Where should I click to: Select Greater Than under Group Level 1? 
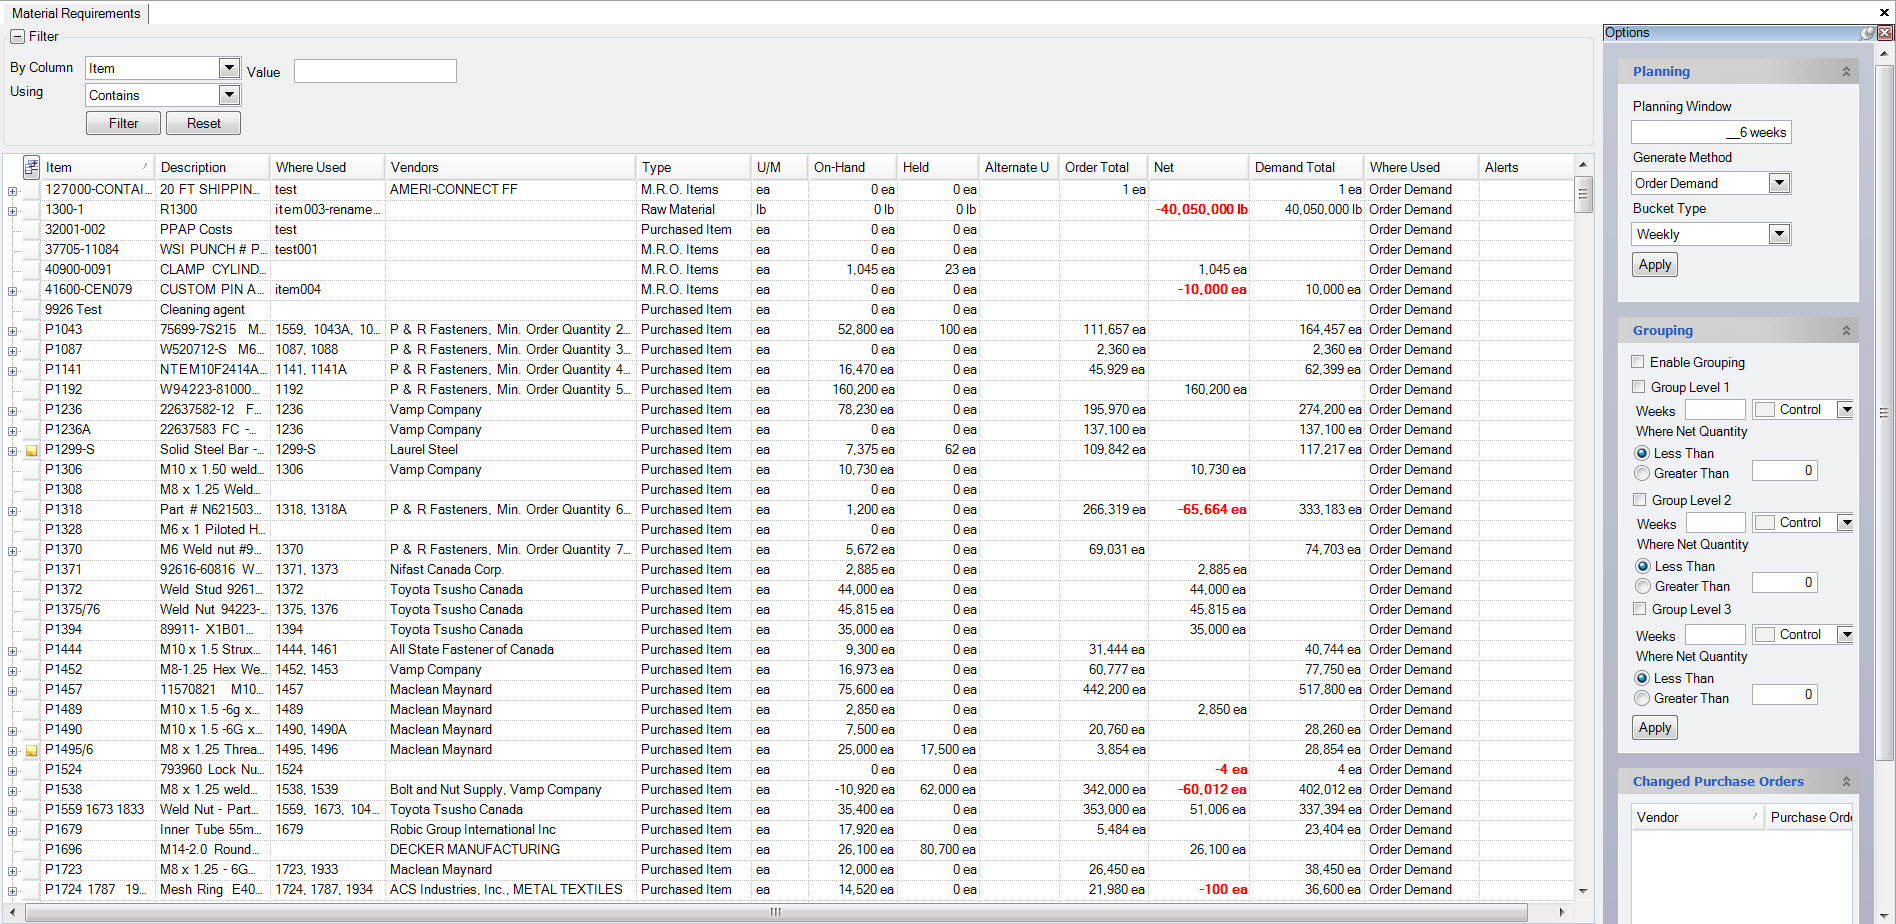pos(1642,474)
